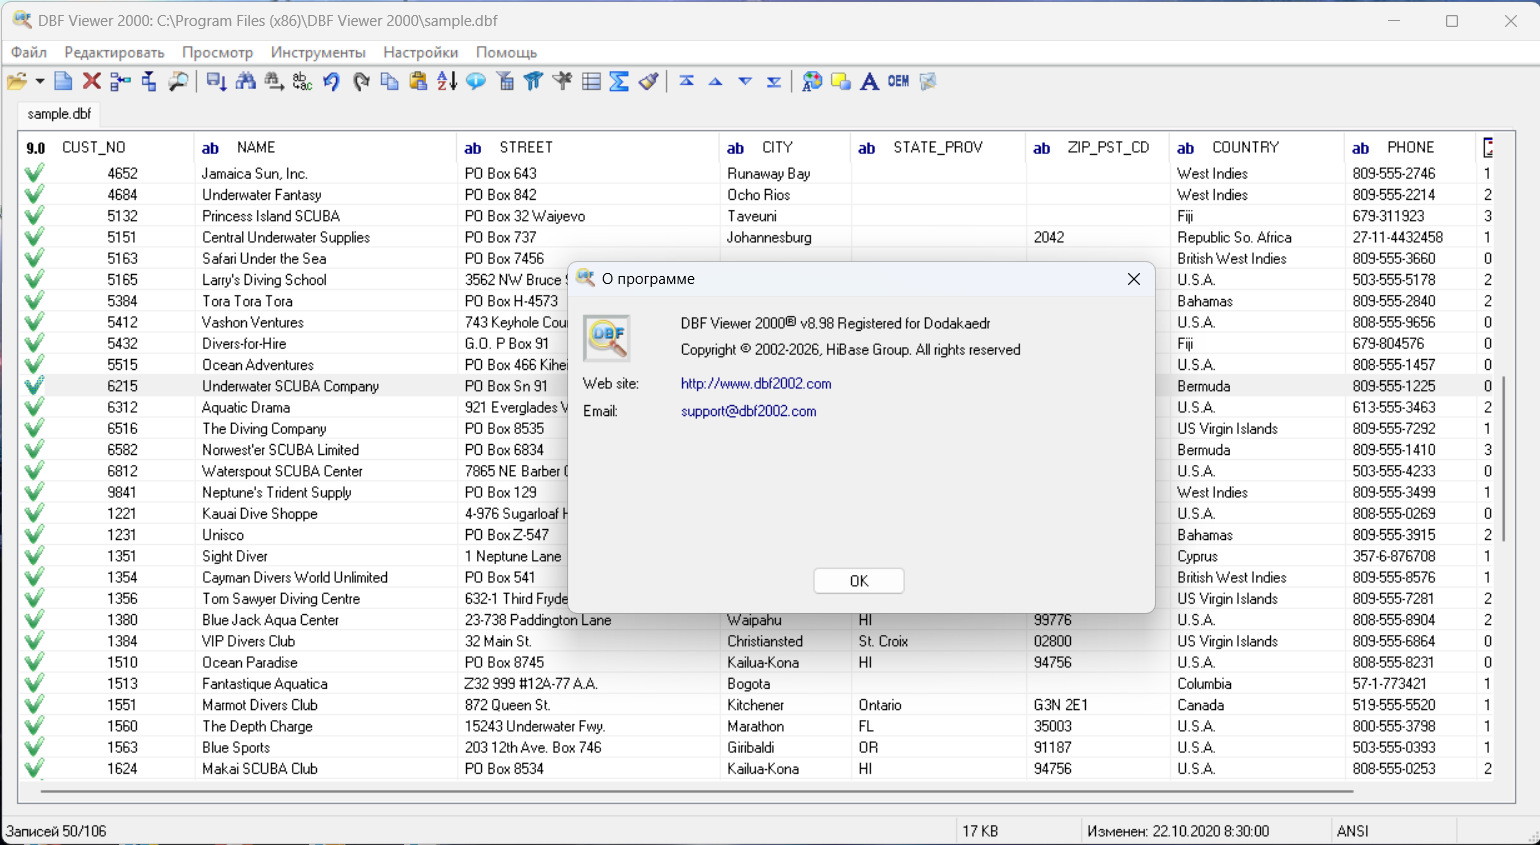Image resolution: width=1540 pixels, height=845 pixels.
Task: Toggle green checkmark for row 4652
Action: point(34,174)
